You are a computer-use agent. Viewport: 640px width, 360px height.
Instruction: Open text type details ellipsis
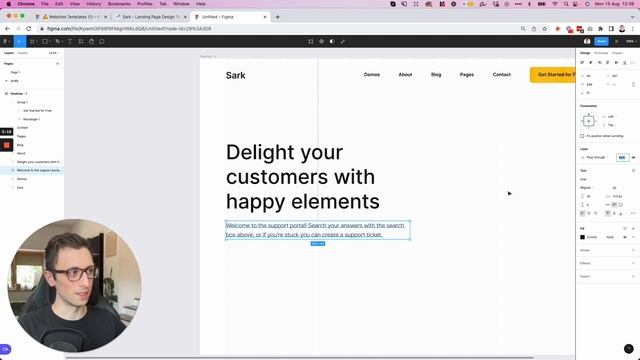633,213
